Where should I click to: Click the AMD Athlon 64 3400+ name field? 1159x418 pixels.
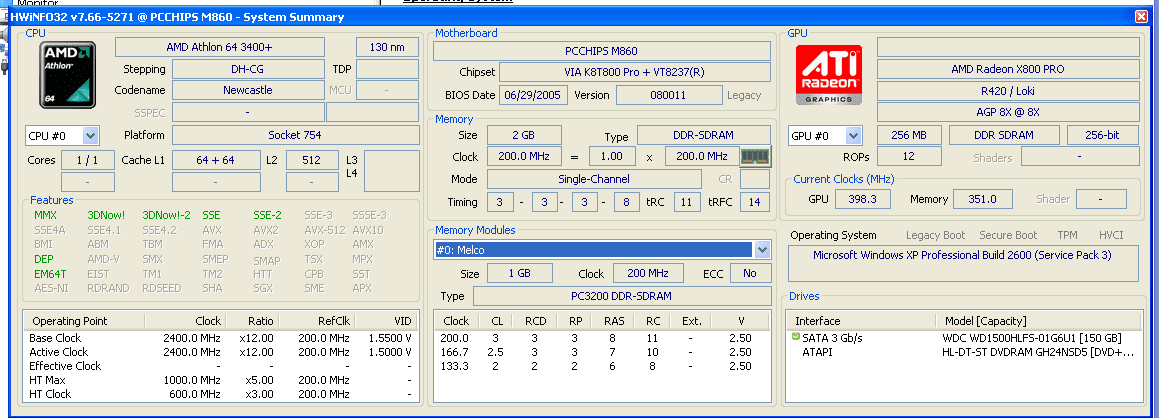tap(220, 47)
